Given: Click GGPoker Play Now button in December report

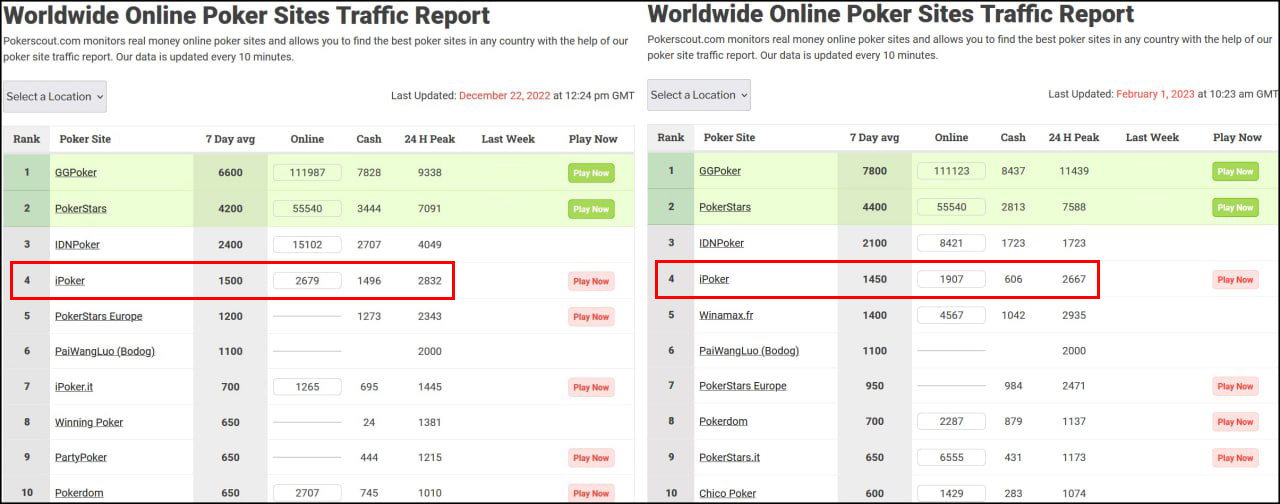Looking at the screenshot, I should [x=592, y=173].
